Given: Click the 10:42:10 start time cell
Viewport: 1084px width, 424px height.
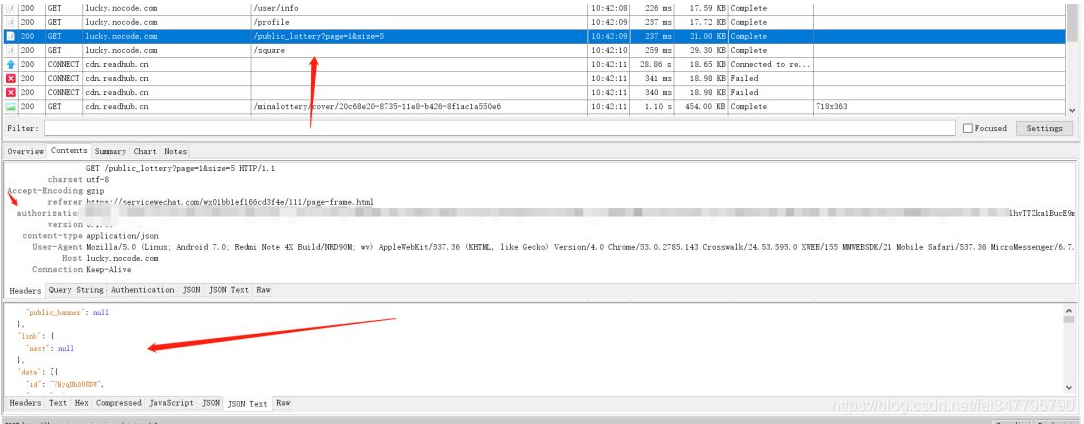Looking at the screenshot, I should (x=610, y=50).
